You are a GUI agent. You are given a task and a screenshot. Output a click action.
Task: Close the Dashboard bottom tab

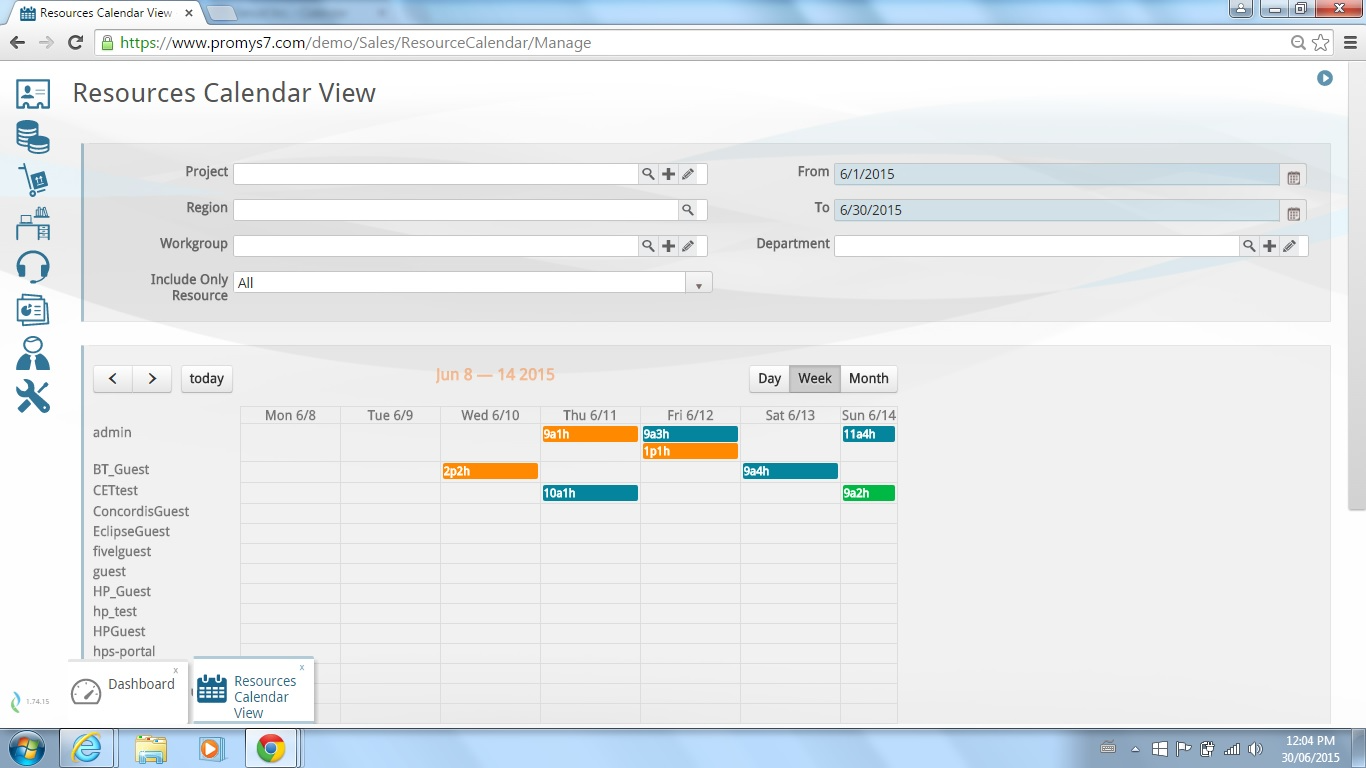(176, 671)
